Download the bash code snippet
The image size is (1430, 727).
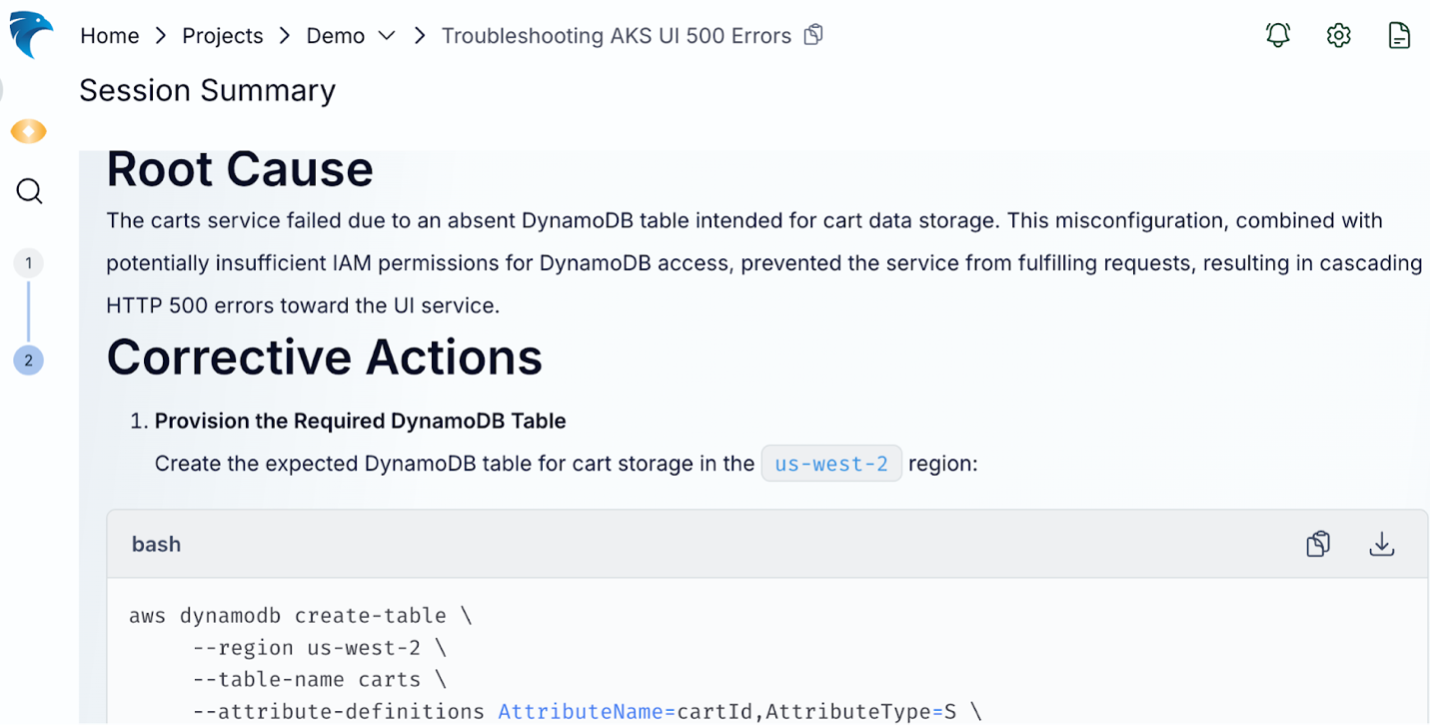coord(1381,544)
